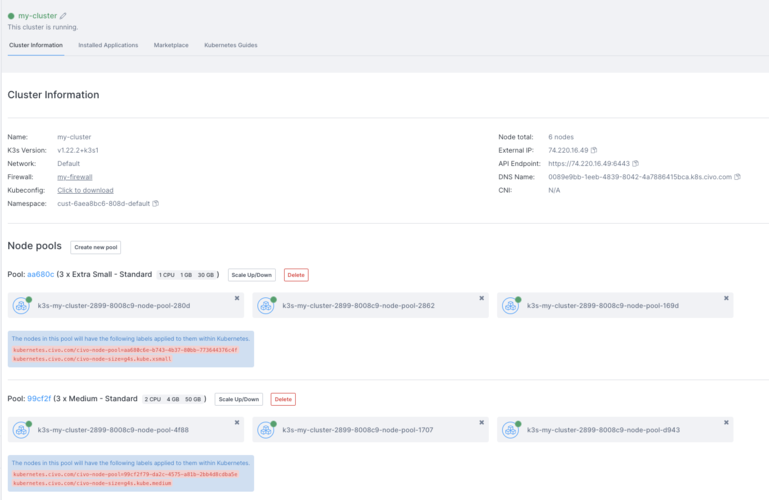The height and width of the screenshot is (500, 769).
Task: Click the External IP 74.220.16.49 value
Action: point(568,150)
